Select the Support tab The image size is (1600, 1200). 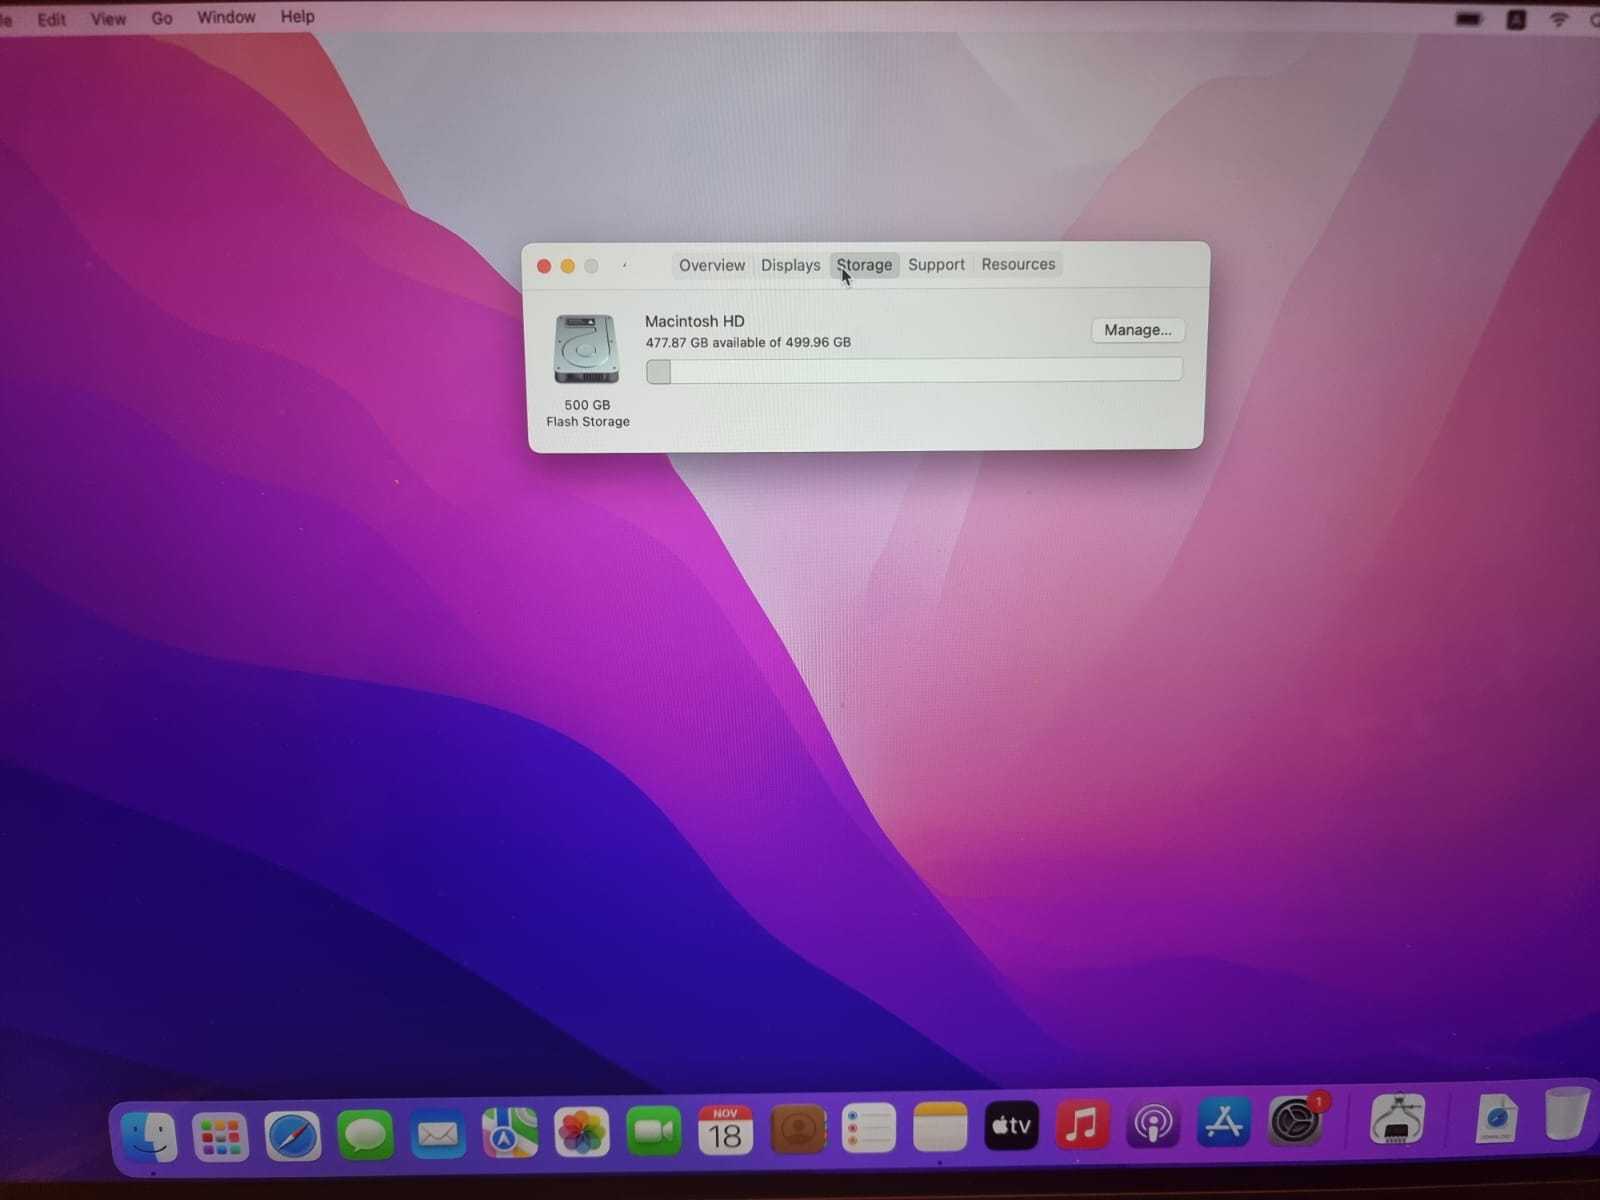936,264
